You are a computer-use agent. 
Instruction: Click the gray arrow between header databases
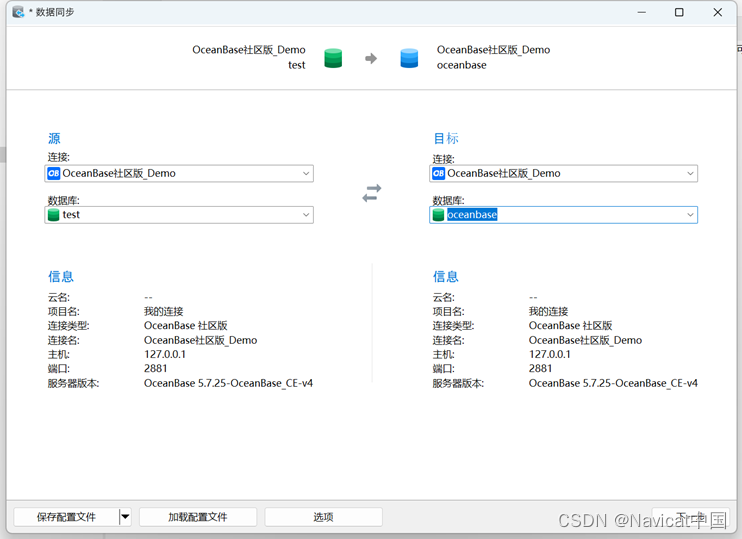[371, 58]
